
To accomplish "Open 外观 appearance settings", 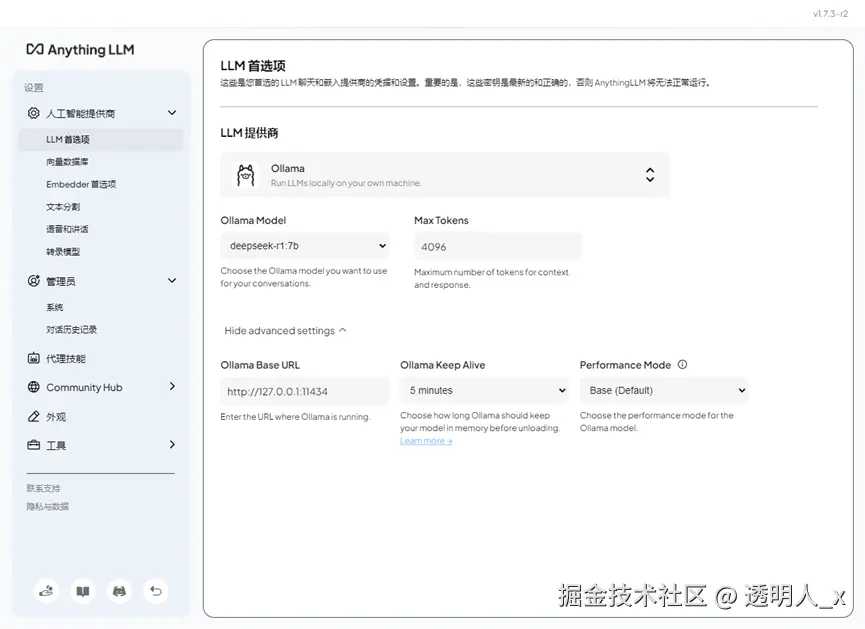I will tap(56, 417).
